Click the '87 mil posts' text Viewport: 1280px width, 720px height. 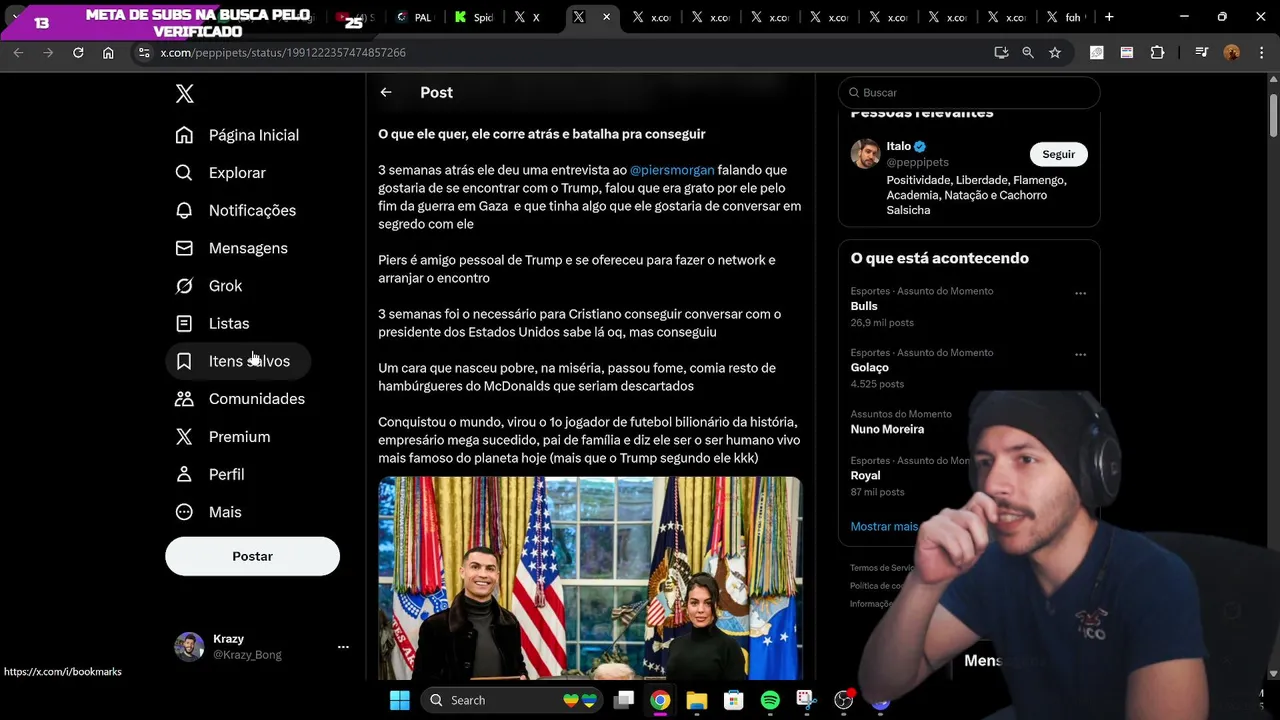tap(877, 492)
